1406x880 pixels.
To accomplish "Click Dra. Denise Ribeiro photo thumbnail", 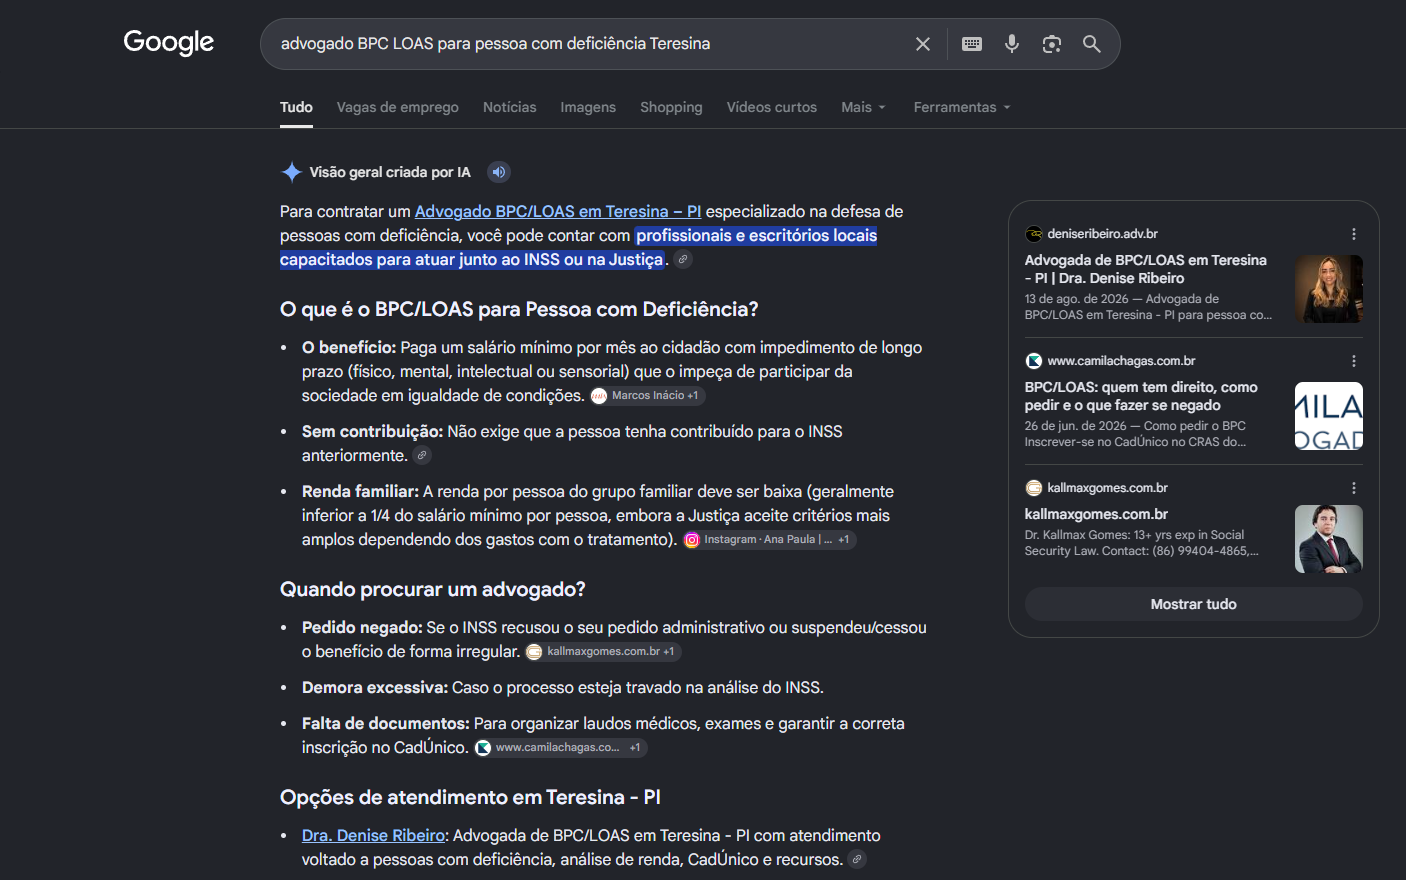I will click(1329, 289).
